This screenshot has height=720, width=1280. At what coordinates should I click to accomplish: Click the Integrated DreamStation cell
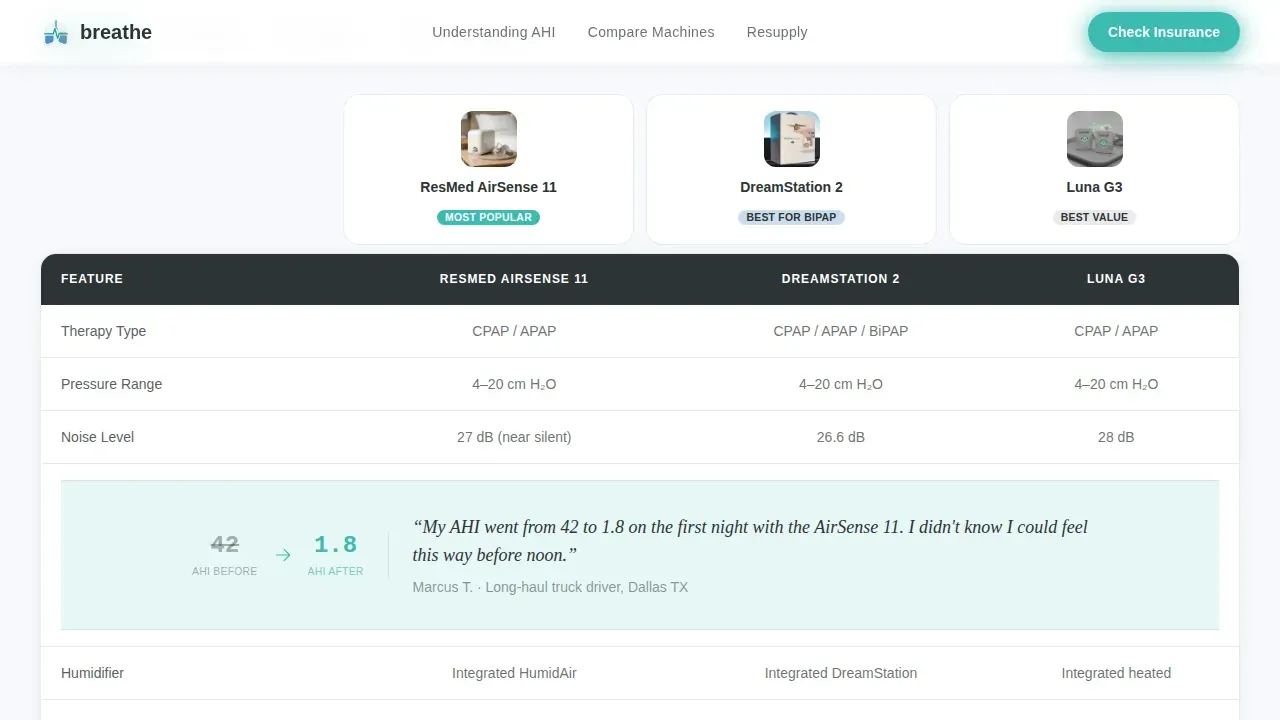841,673
